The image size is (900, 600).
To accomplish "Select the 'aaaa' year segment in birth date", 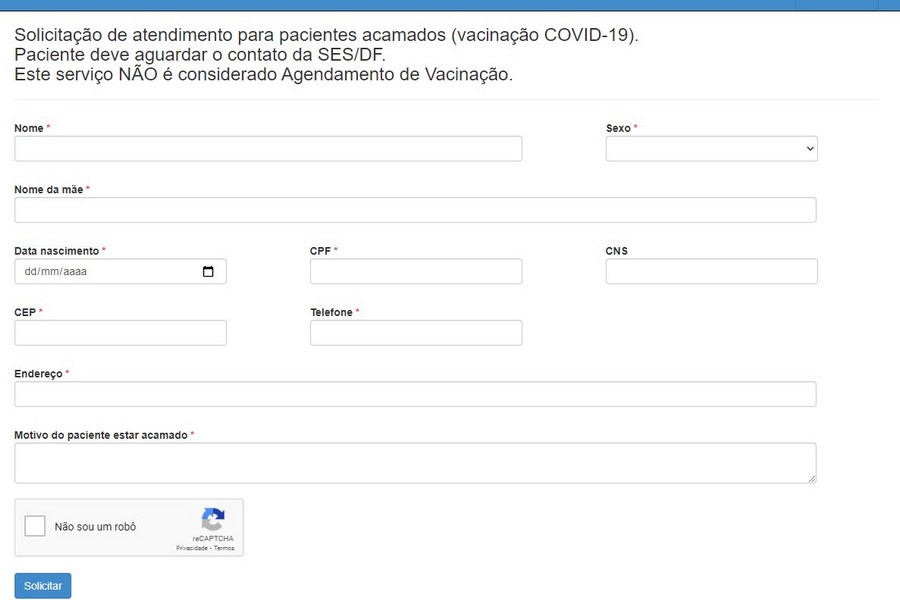I will tap(76, 272).
